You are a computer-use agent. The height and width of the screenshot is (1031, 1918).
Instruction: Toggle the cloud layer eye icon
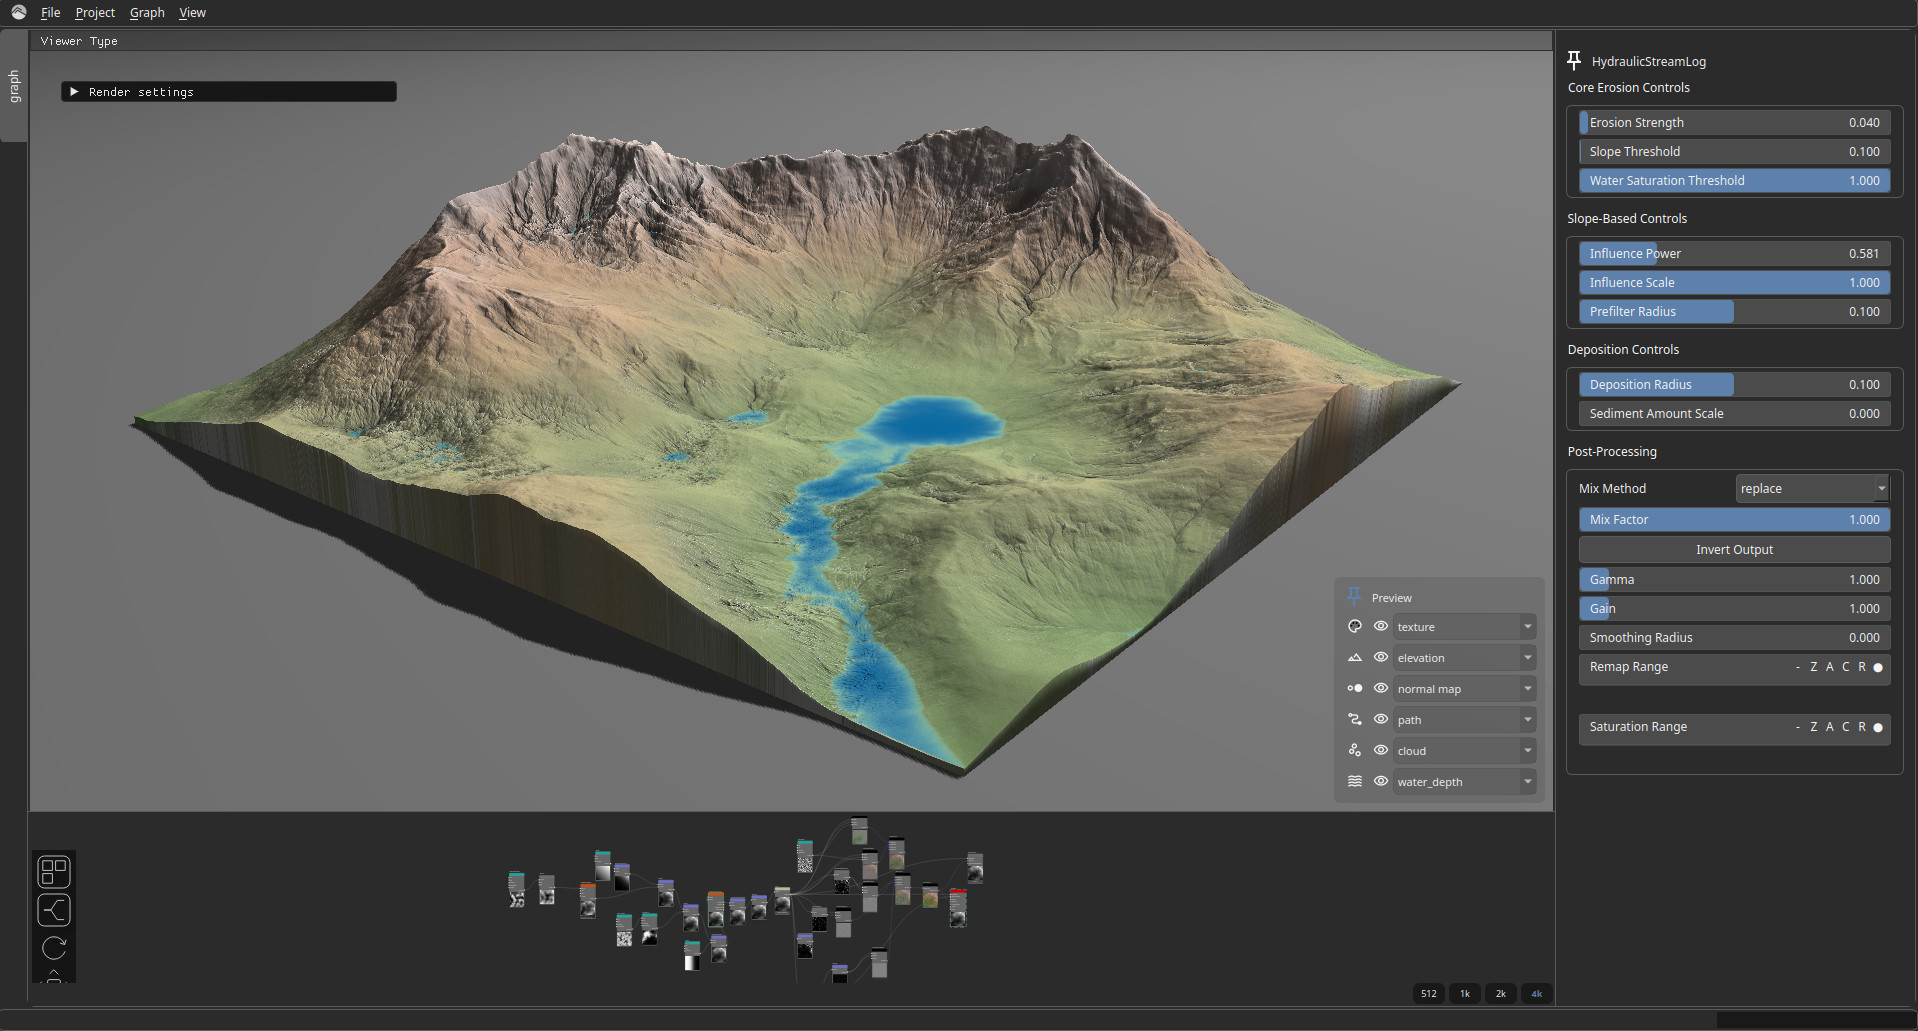click(x=1381, y=751)
